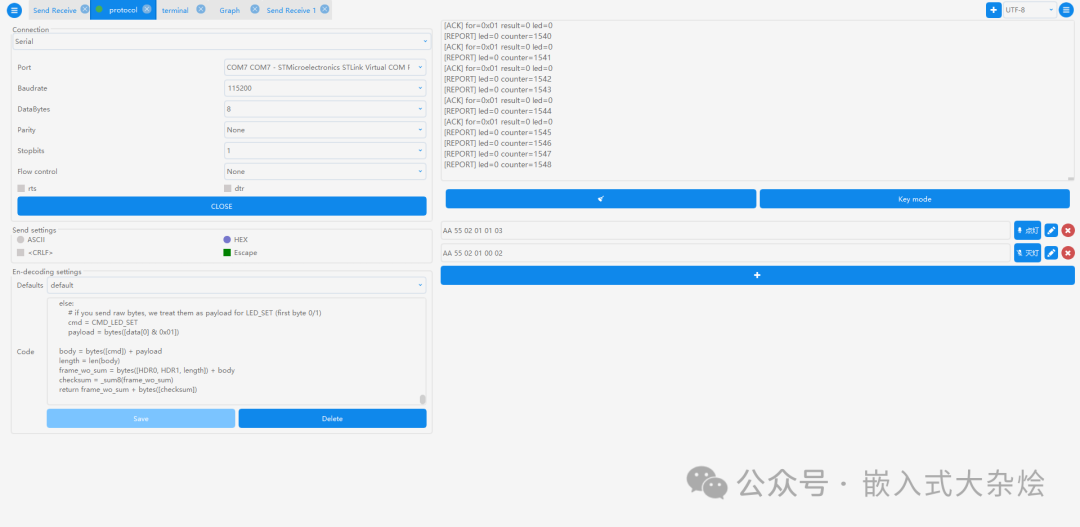Viewport: 1080px width, 527px height.
Task: Open the UTF-8 encoding dropdown
Action: pyautogui.click(x=1030, y=10)
